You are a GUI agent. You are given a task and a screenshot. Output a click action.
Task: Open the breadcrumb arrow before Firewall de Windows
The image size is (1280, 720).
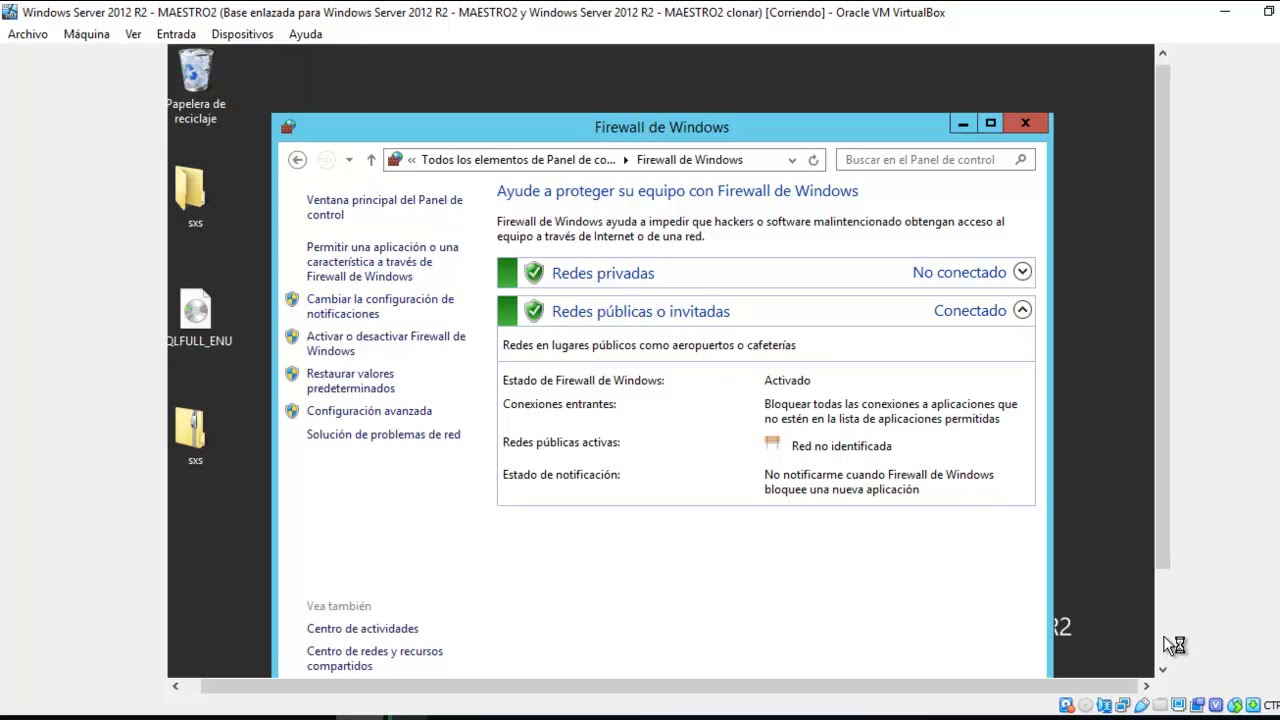click(627, 160)
